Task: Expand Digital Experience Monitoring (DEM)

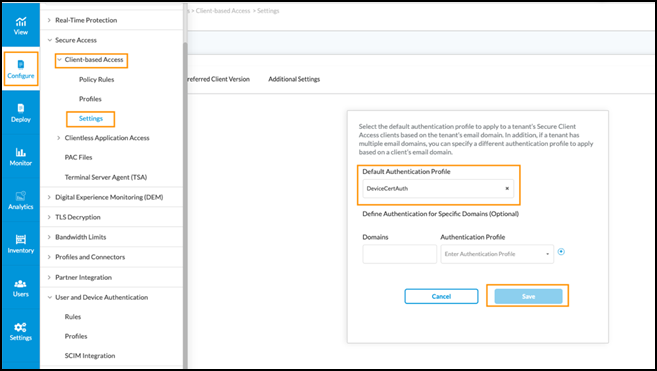Action: point(49,197)
